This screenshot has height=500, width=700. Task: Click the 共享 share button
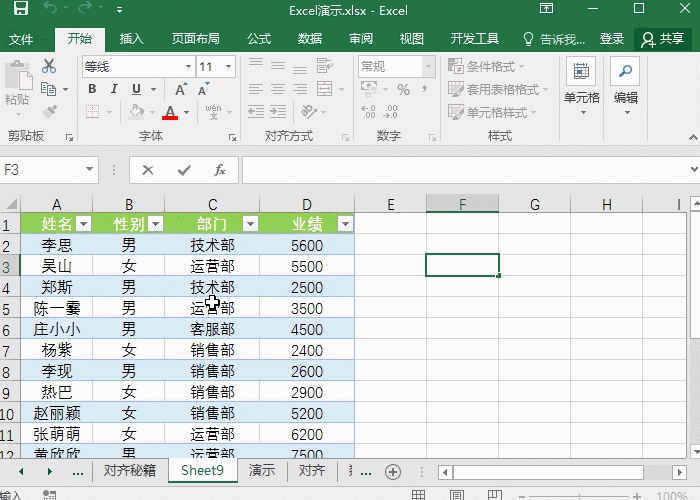coord(664,39)
